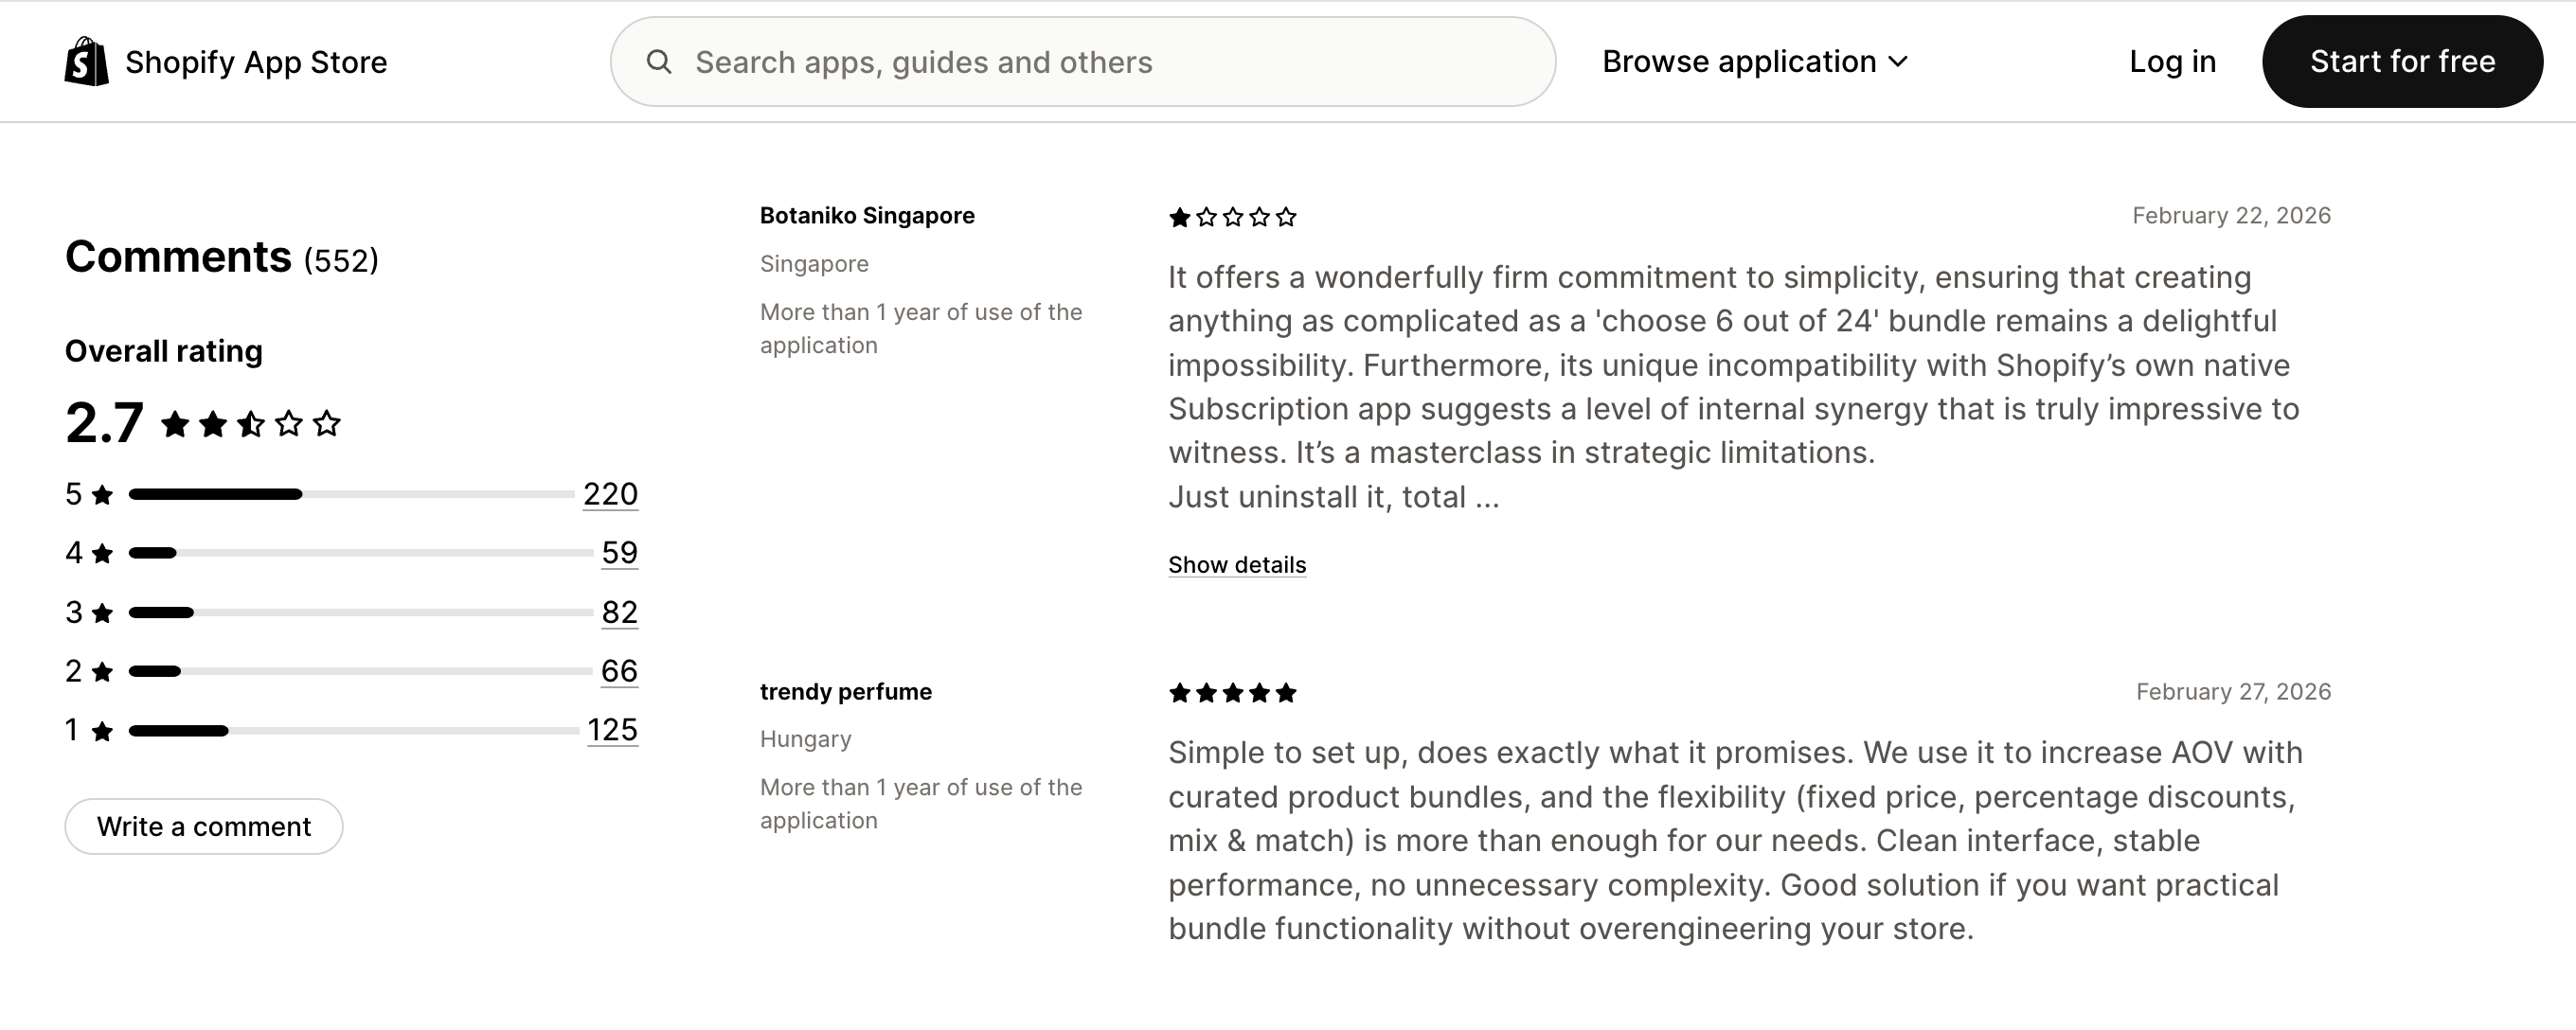This screenshot has width=2576, height=1030.
Task: Filter reviews by 3-star rating count 82
Action: [x=621, y=612]
